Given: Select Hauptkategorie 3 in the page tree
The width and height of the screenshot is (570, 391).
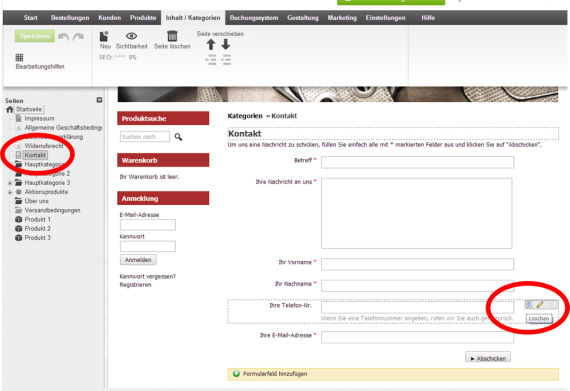Looking at the screenshot, I should click(47, 183).
